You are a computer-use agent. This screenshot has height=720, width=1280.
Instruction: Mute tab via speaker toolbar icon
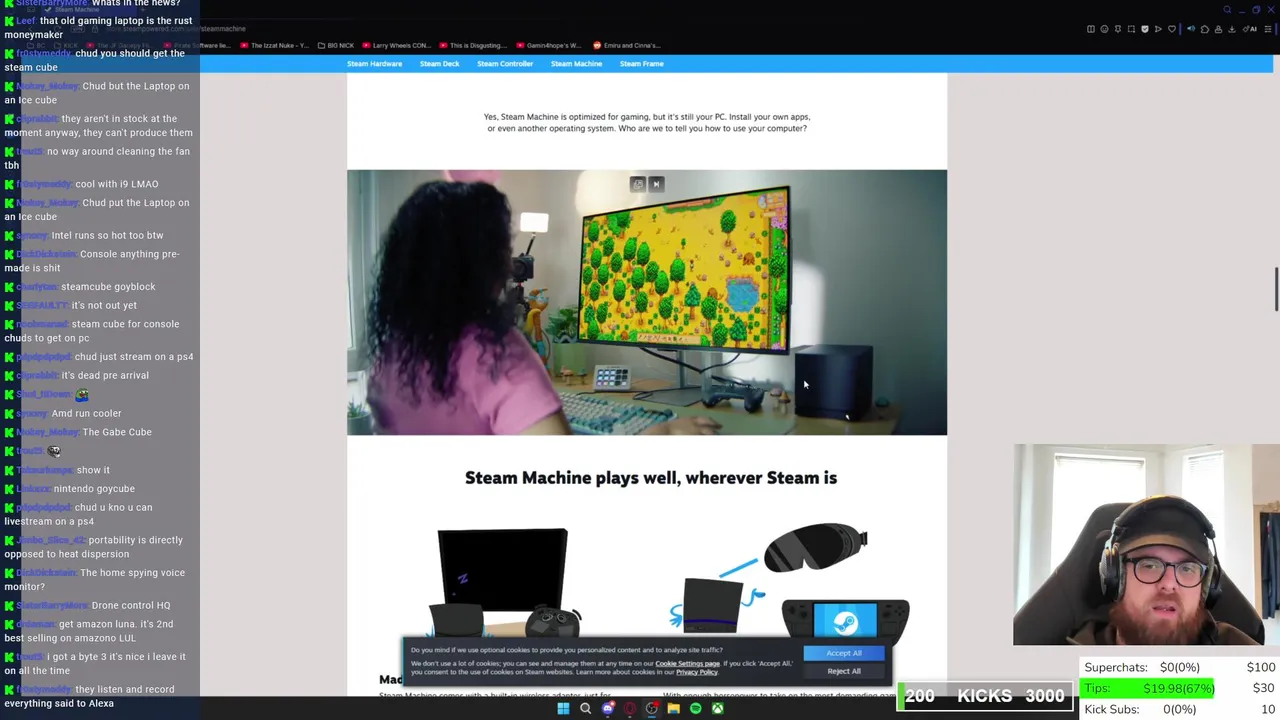tap(1191, 29)
